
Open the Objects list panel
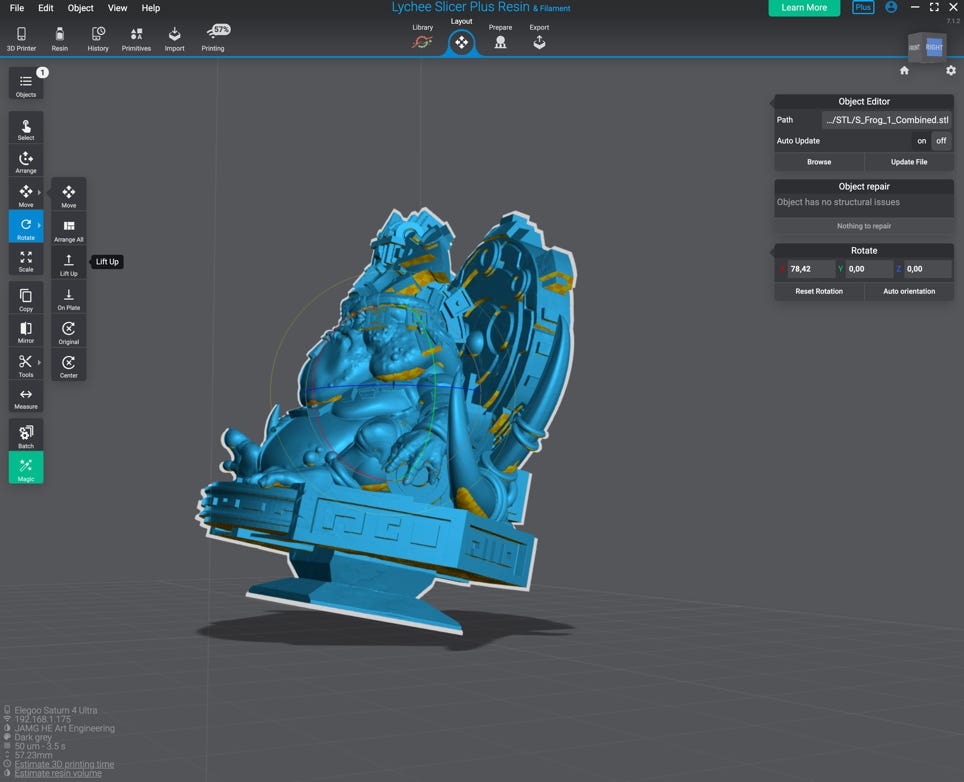26,84
